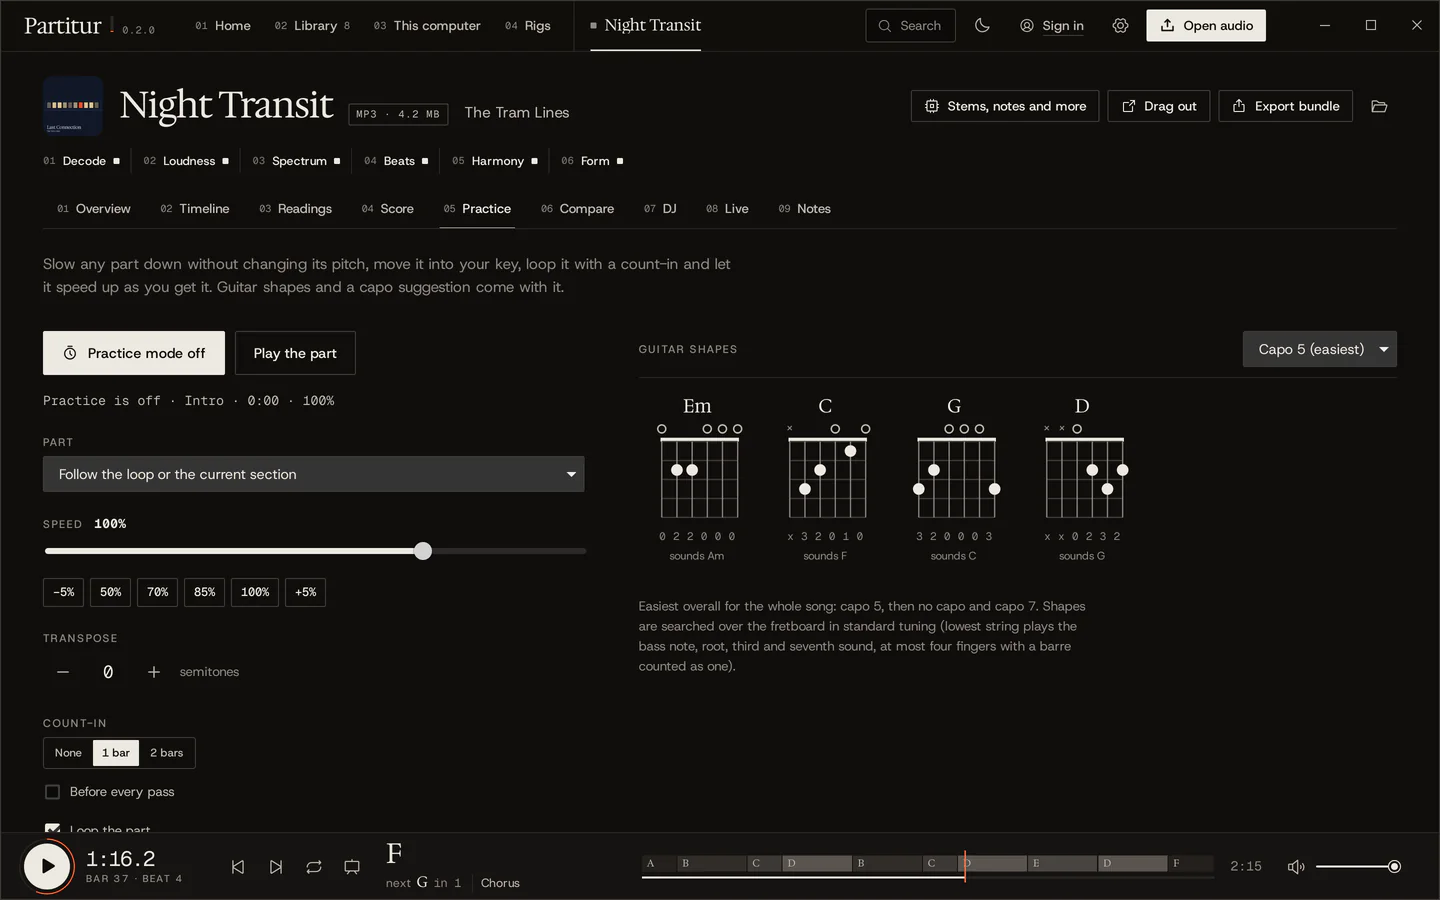Open settings via the gear icon
Viewport: 1440px width, 900px height.
pos(1120,26)
